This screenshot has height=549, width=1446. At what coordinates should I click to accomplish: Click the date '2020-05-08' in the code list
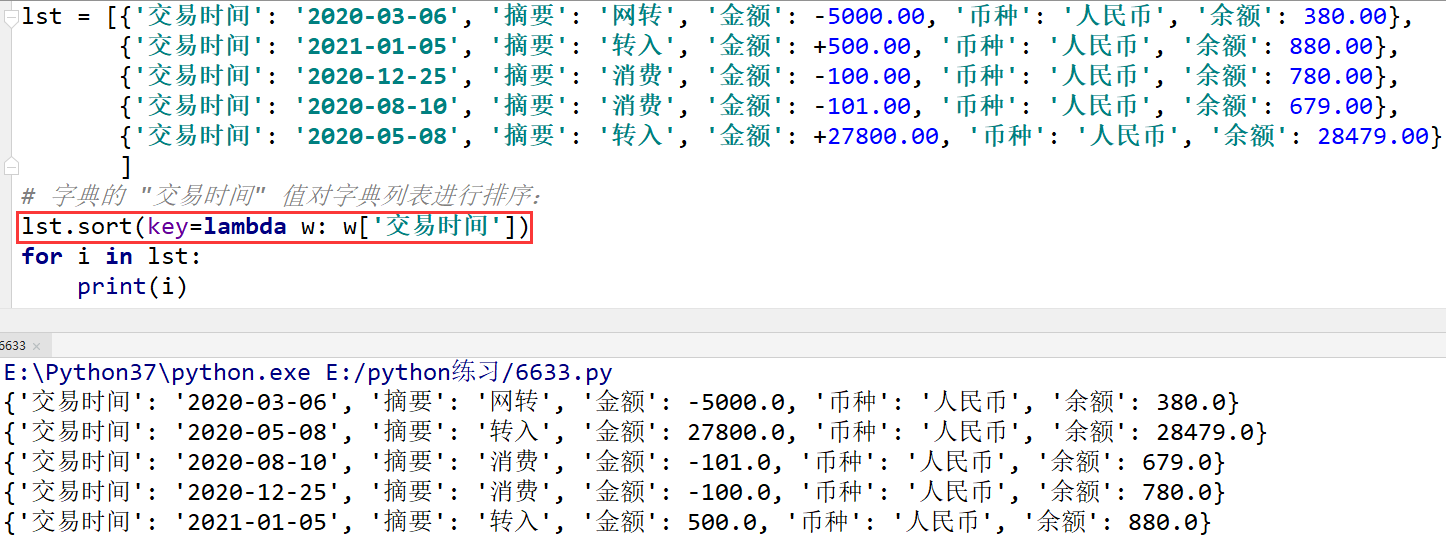[376, 136]
